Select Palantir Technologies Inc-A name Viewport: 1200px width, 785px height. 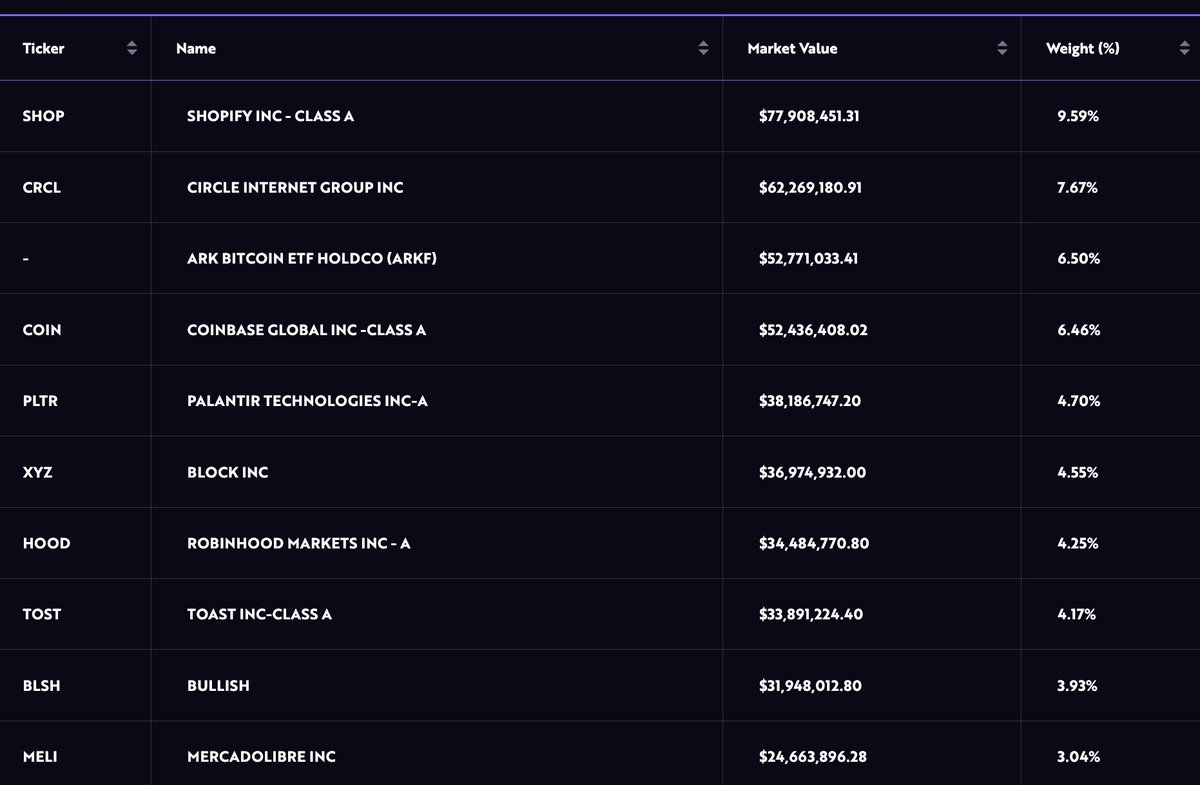pos(307,401)
